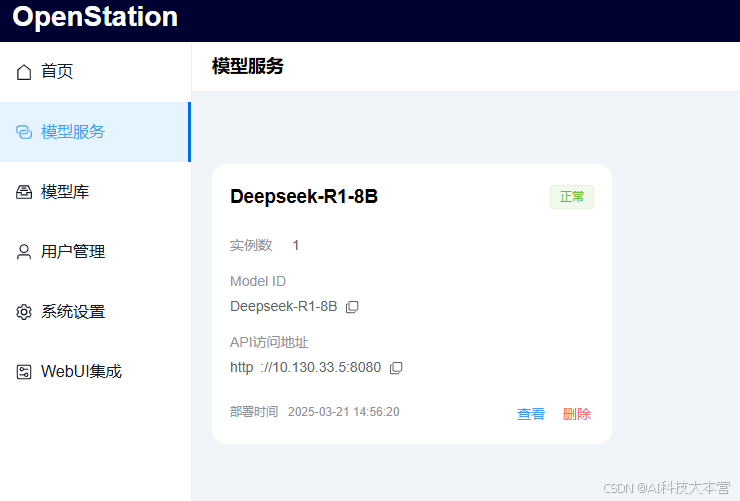Open WebUI集成 from the sidebar
The image size is (740, 501).
point(95,372)
